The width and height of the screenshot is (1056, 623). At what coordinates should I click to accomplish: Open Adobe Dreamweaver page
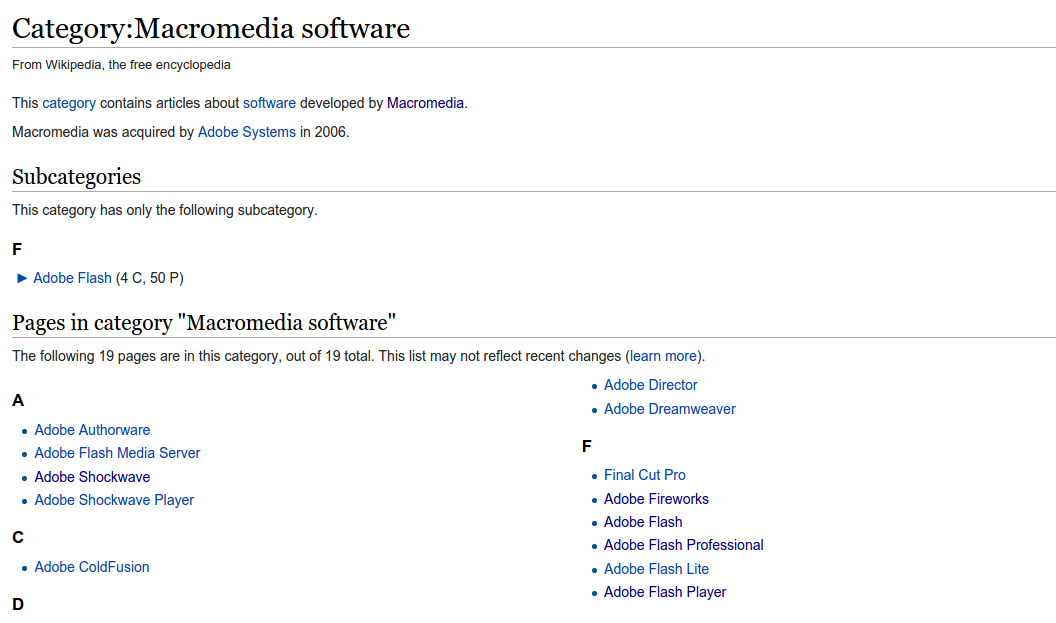coord(669,409)
